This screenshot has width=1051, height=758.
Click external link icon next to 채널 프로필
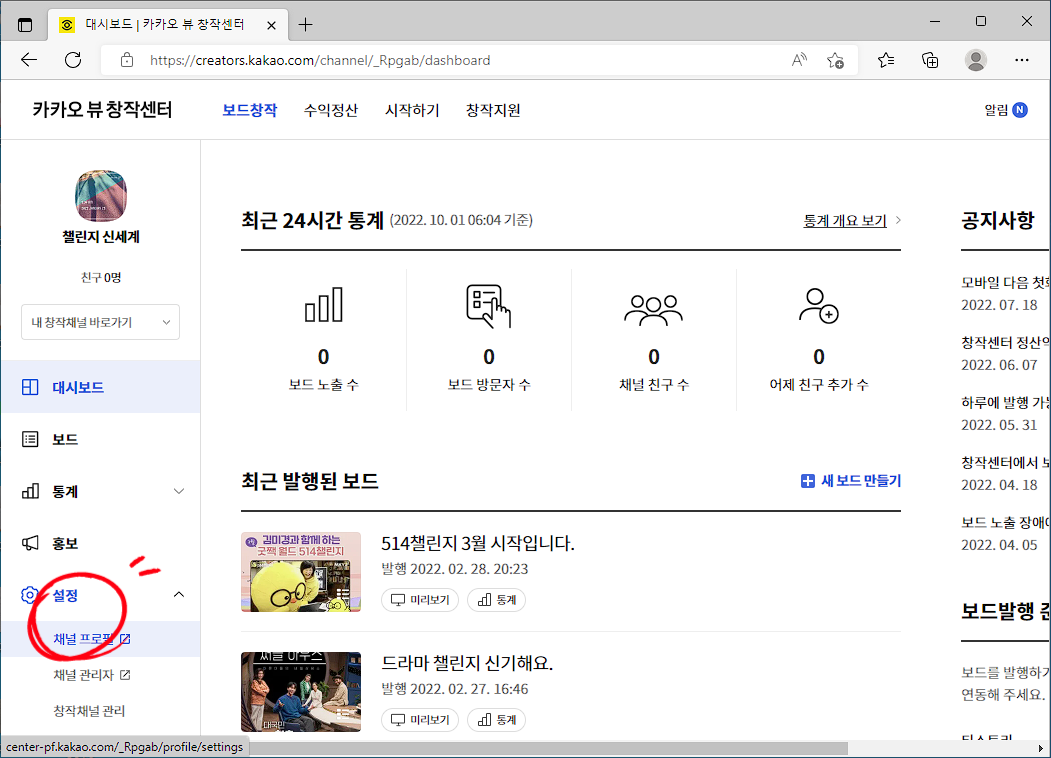tap(125, 639)
